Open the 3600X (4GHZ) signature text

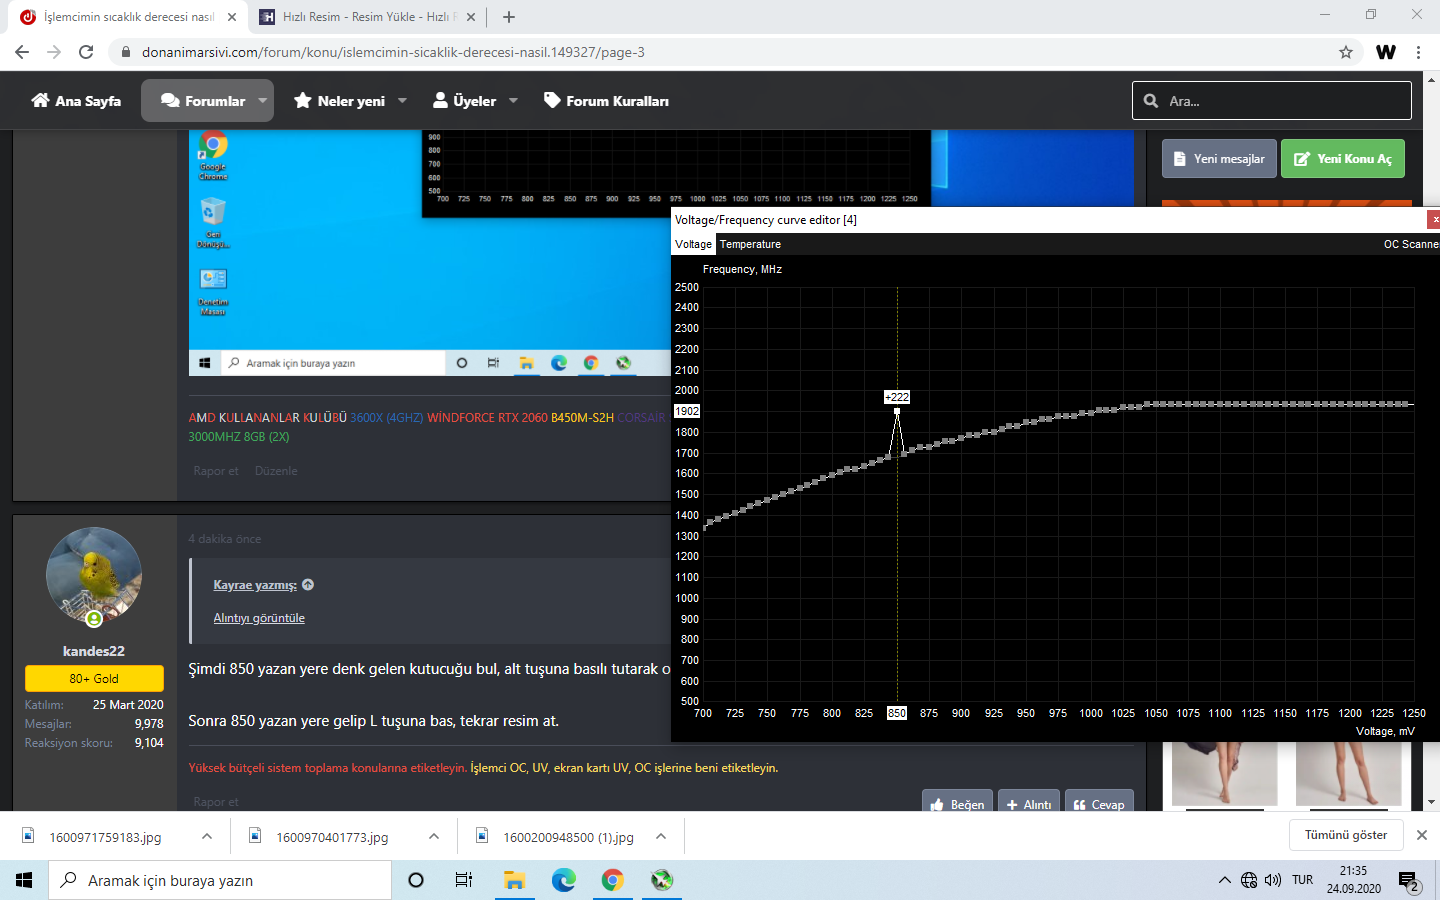coord(387,418)
